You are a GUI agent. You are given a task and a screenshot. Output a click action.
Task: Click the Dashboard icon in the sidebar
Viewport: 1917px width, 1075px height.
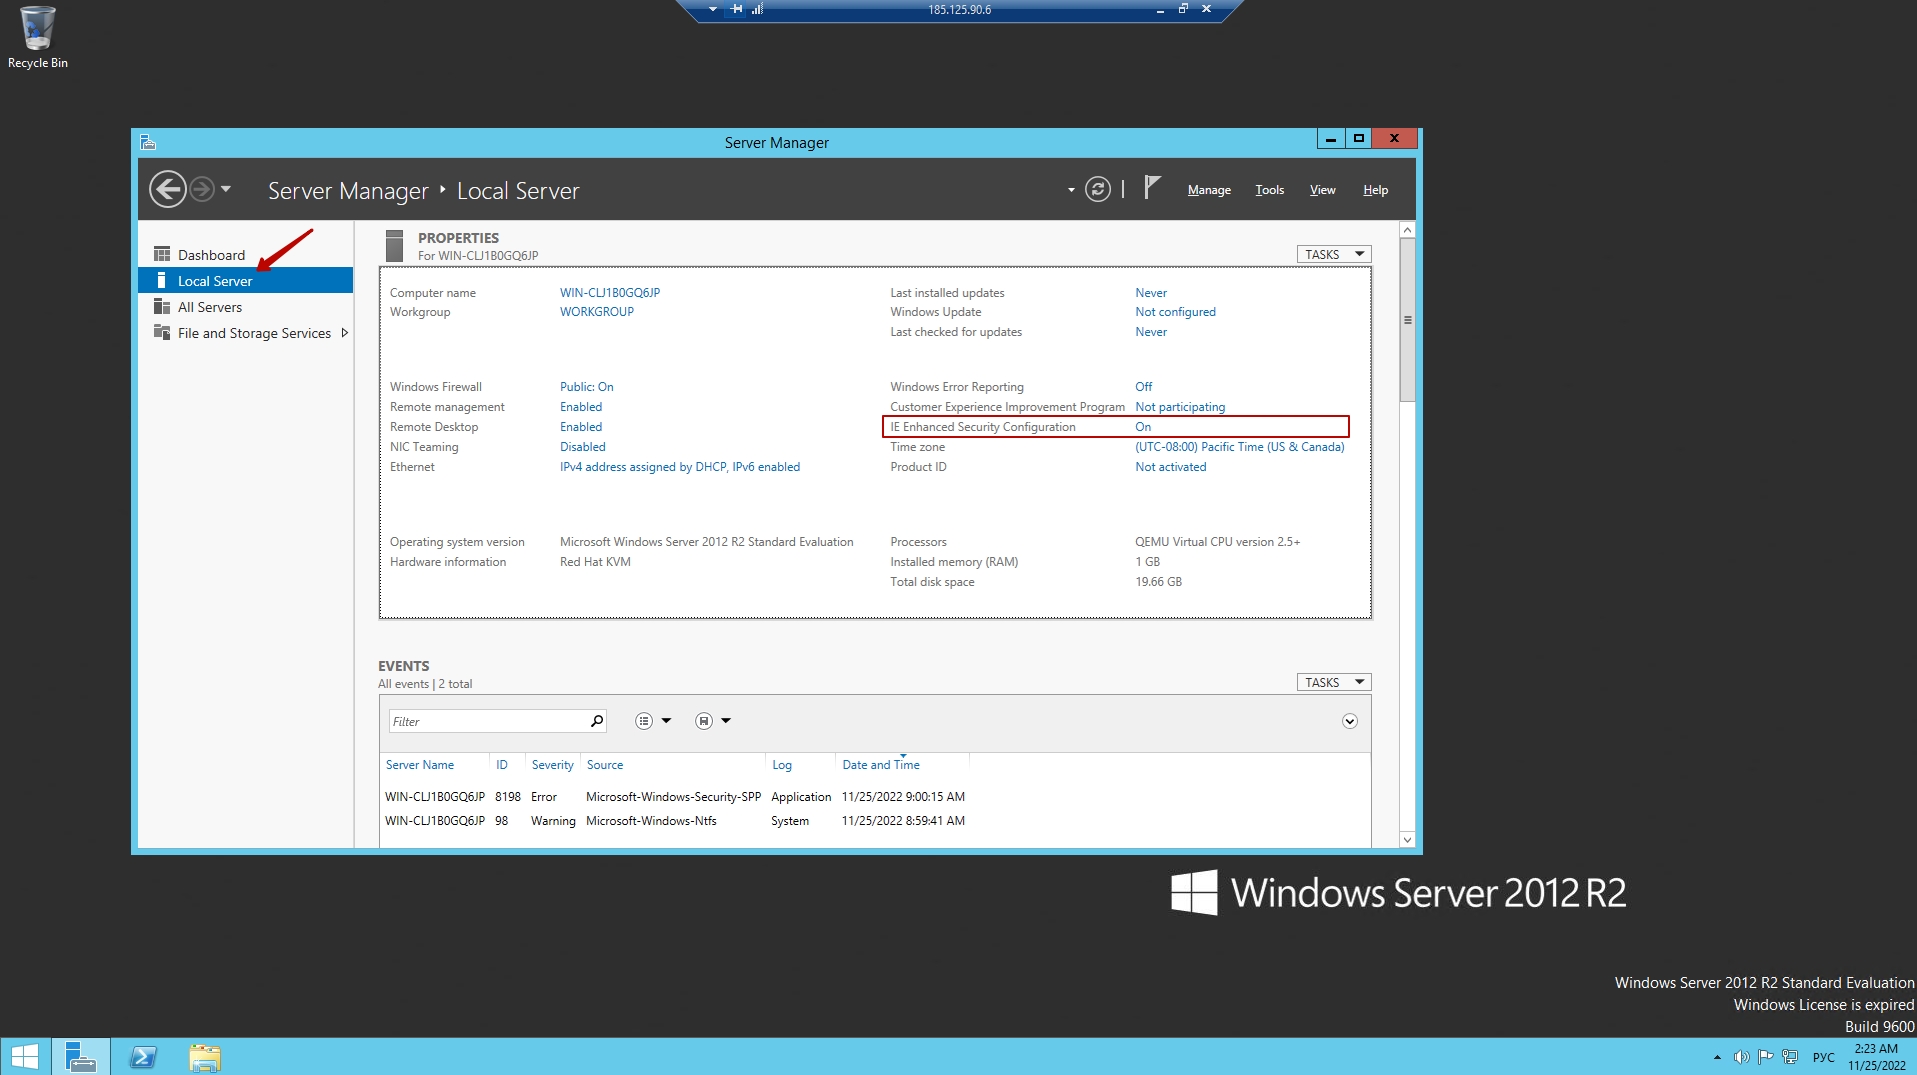coord(162,254)
